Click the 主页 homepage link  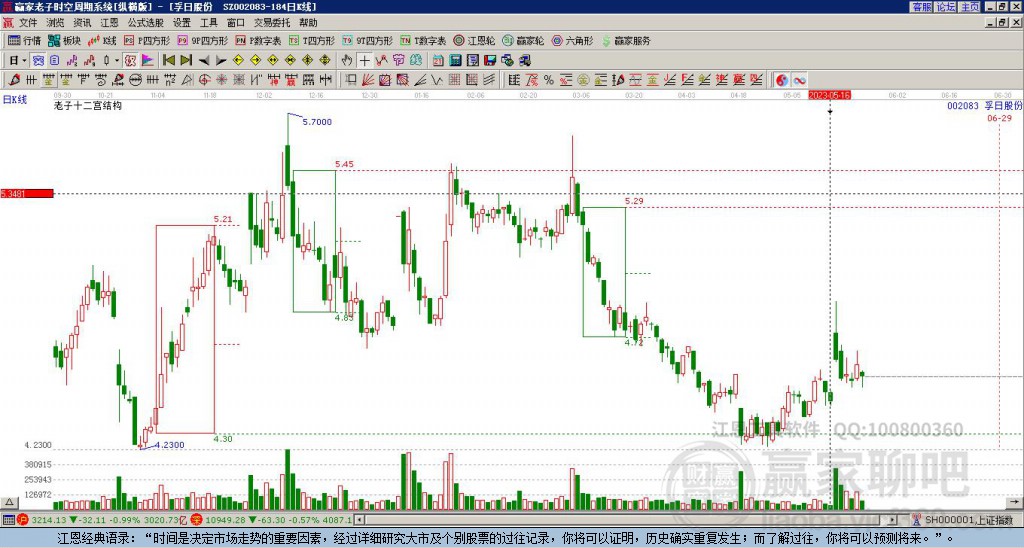click(x=970, y=7)
